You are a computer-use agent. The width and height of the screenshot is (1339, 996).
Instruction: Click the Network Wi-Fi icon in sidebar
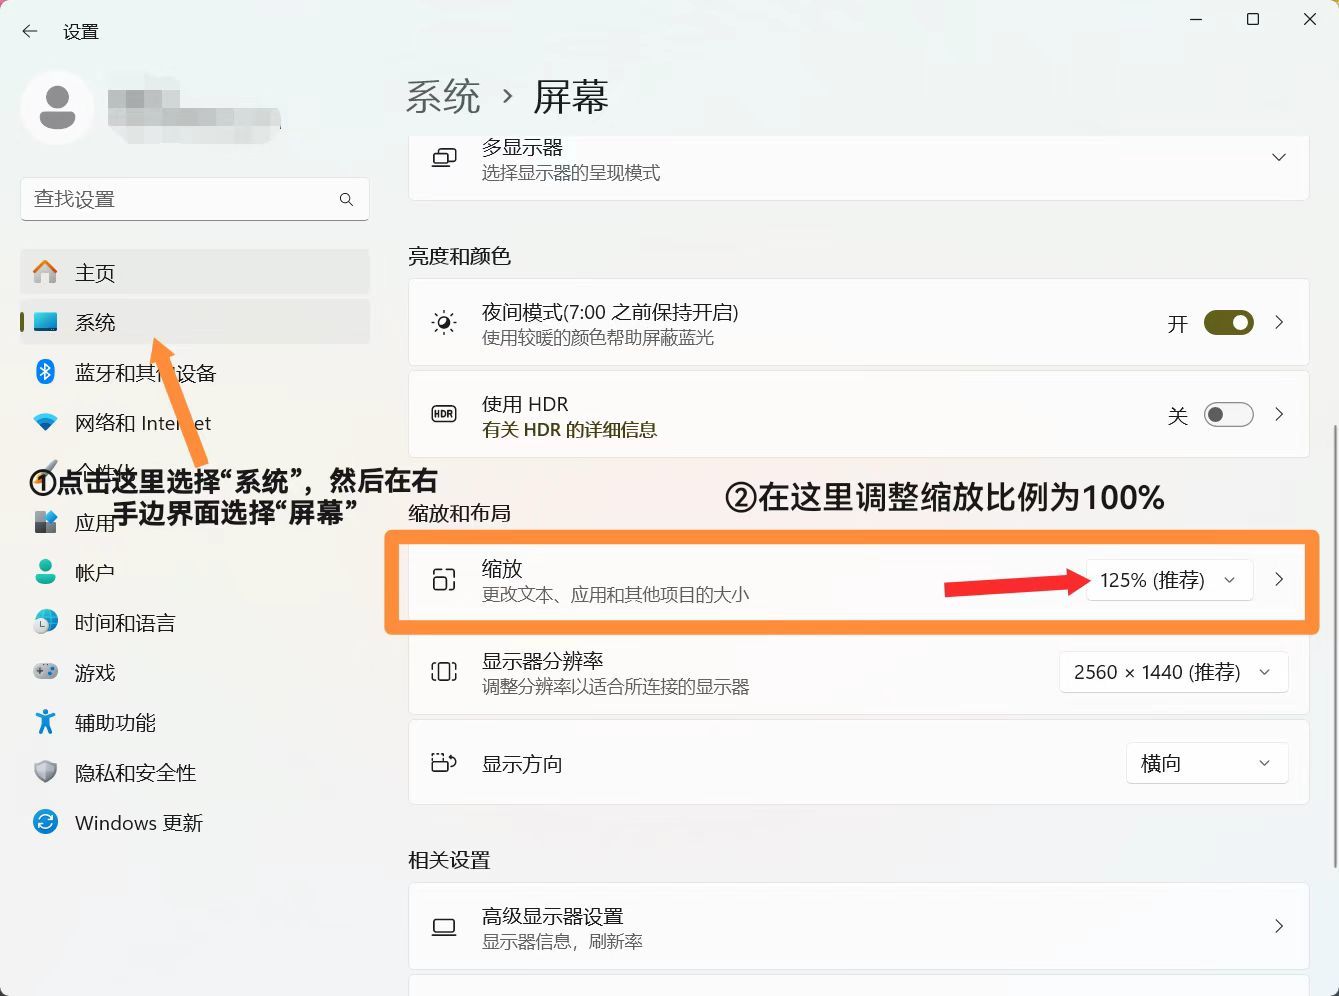click(45, 422)
